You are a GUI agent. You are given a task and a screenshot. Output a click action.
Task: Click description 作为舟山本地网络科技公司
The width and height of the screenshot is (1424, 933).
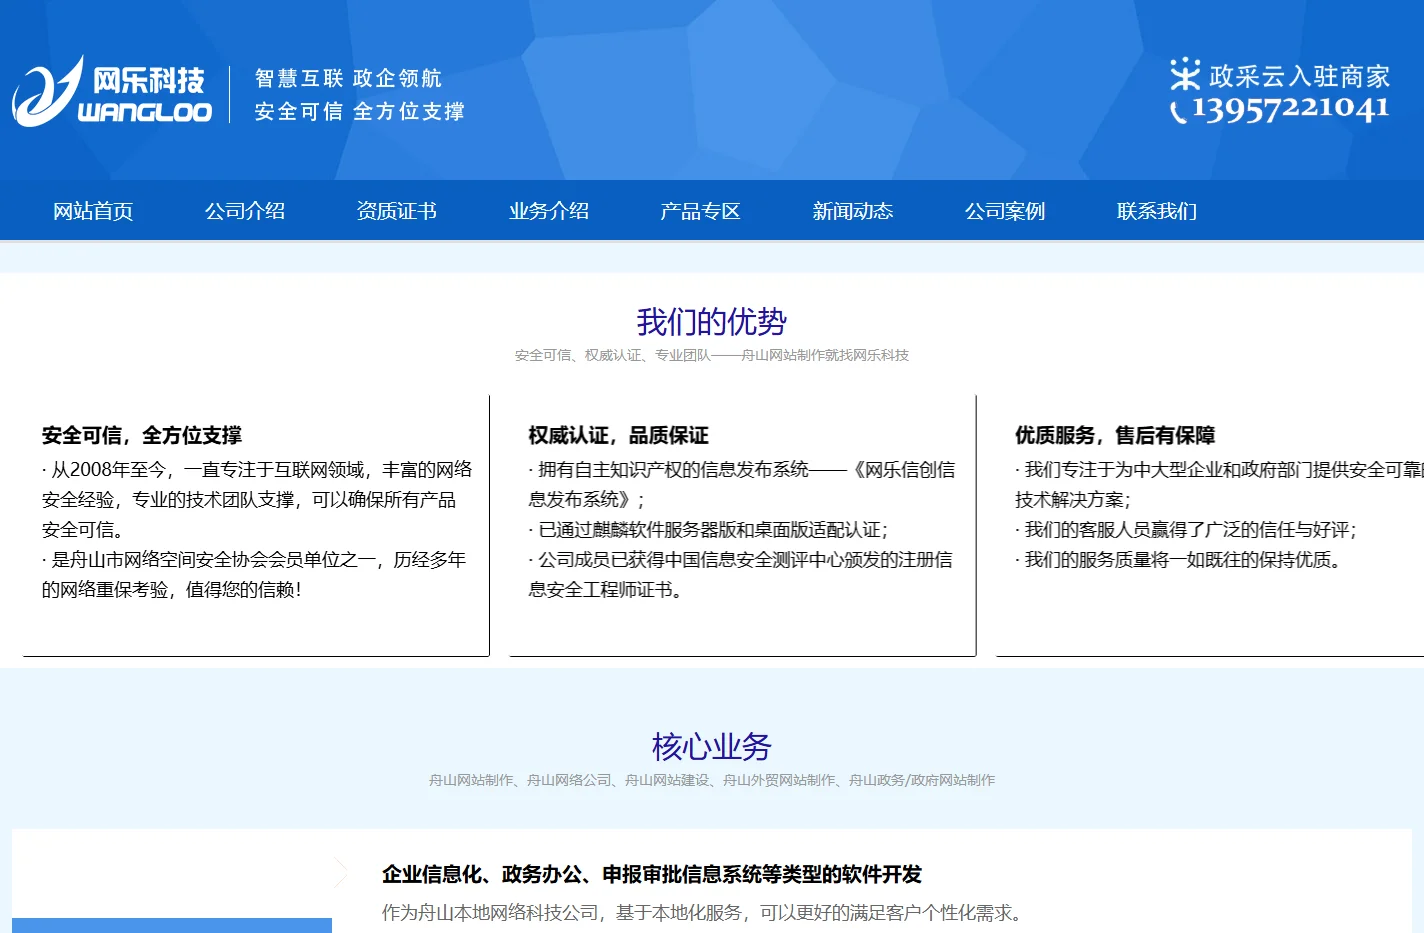[703, 913]
